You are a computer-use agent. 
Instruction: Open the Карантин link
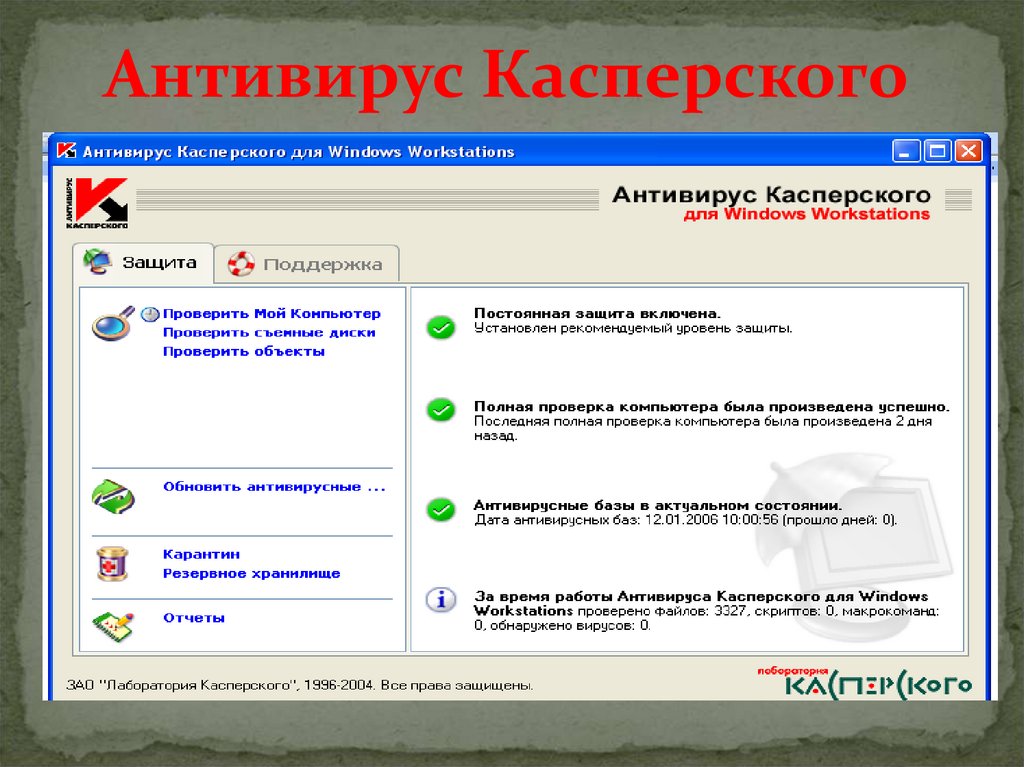click(x=201, y=555)
